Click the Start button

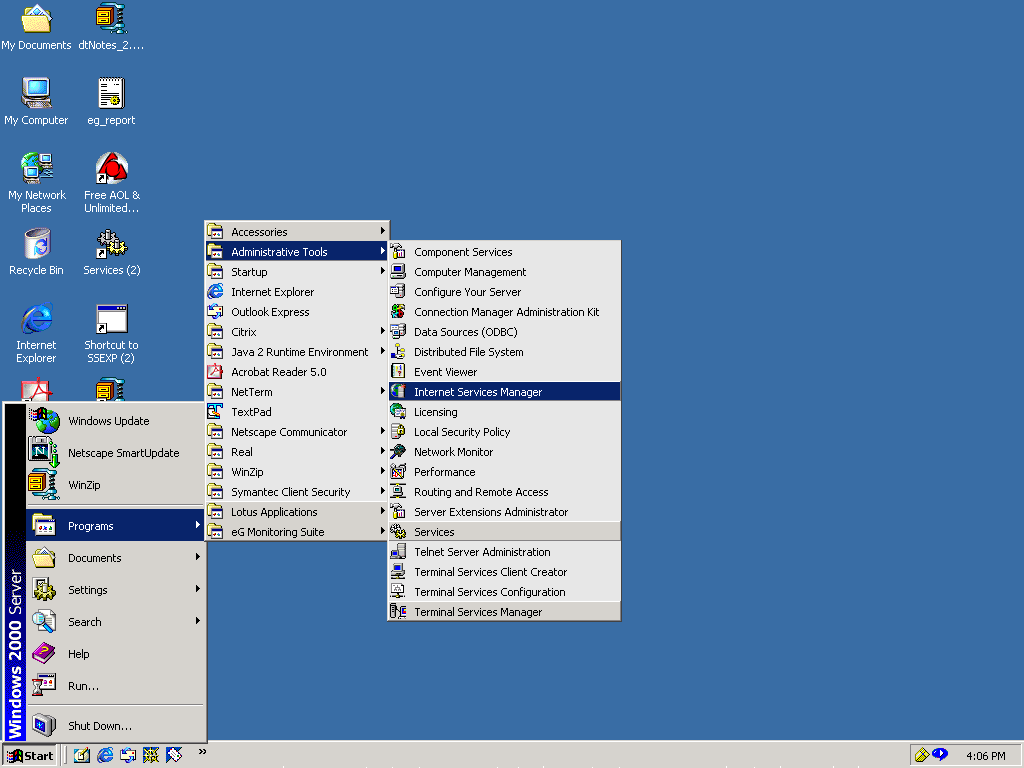point(30,756)
